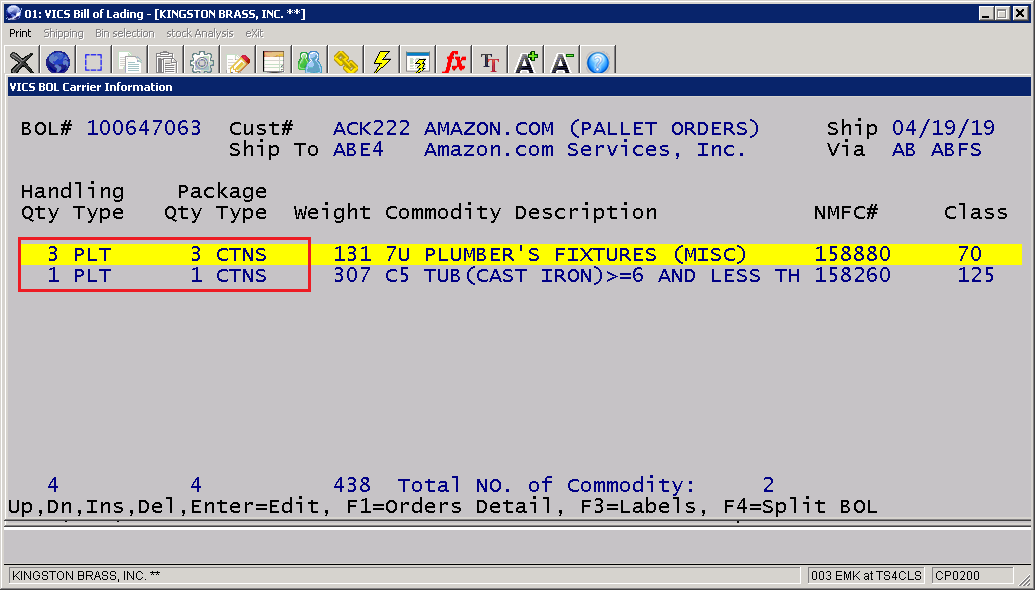Click class value 70 in highlighted row
The height and width of the screenshot is (590, 1035).
pyautogui.click(x=970, y=254)
